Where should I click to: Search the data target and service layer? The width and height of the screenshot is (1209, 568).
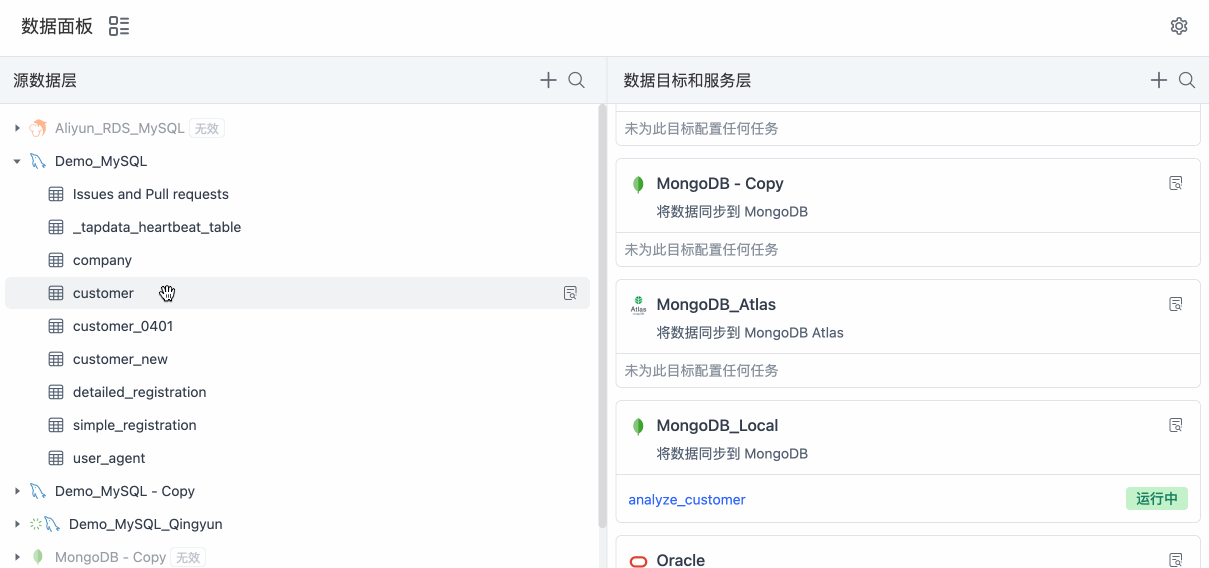[x=1187, y=80]
